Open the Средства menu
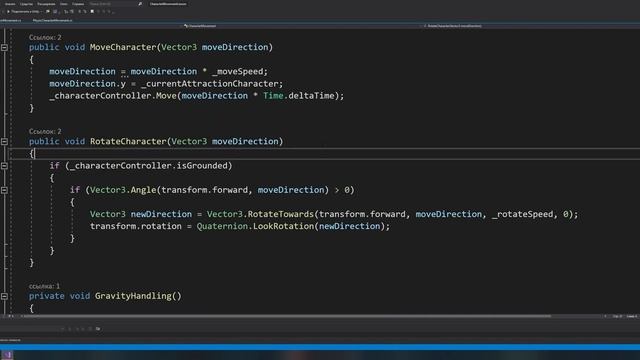This screenshot has width=640, height=360. (x=26, y=4)
